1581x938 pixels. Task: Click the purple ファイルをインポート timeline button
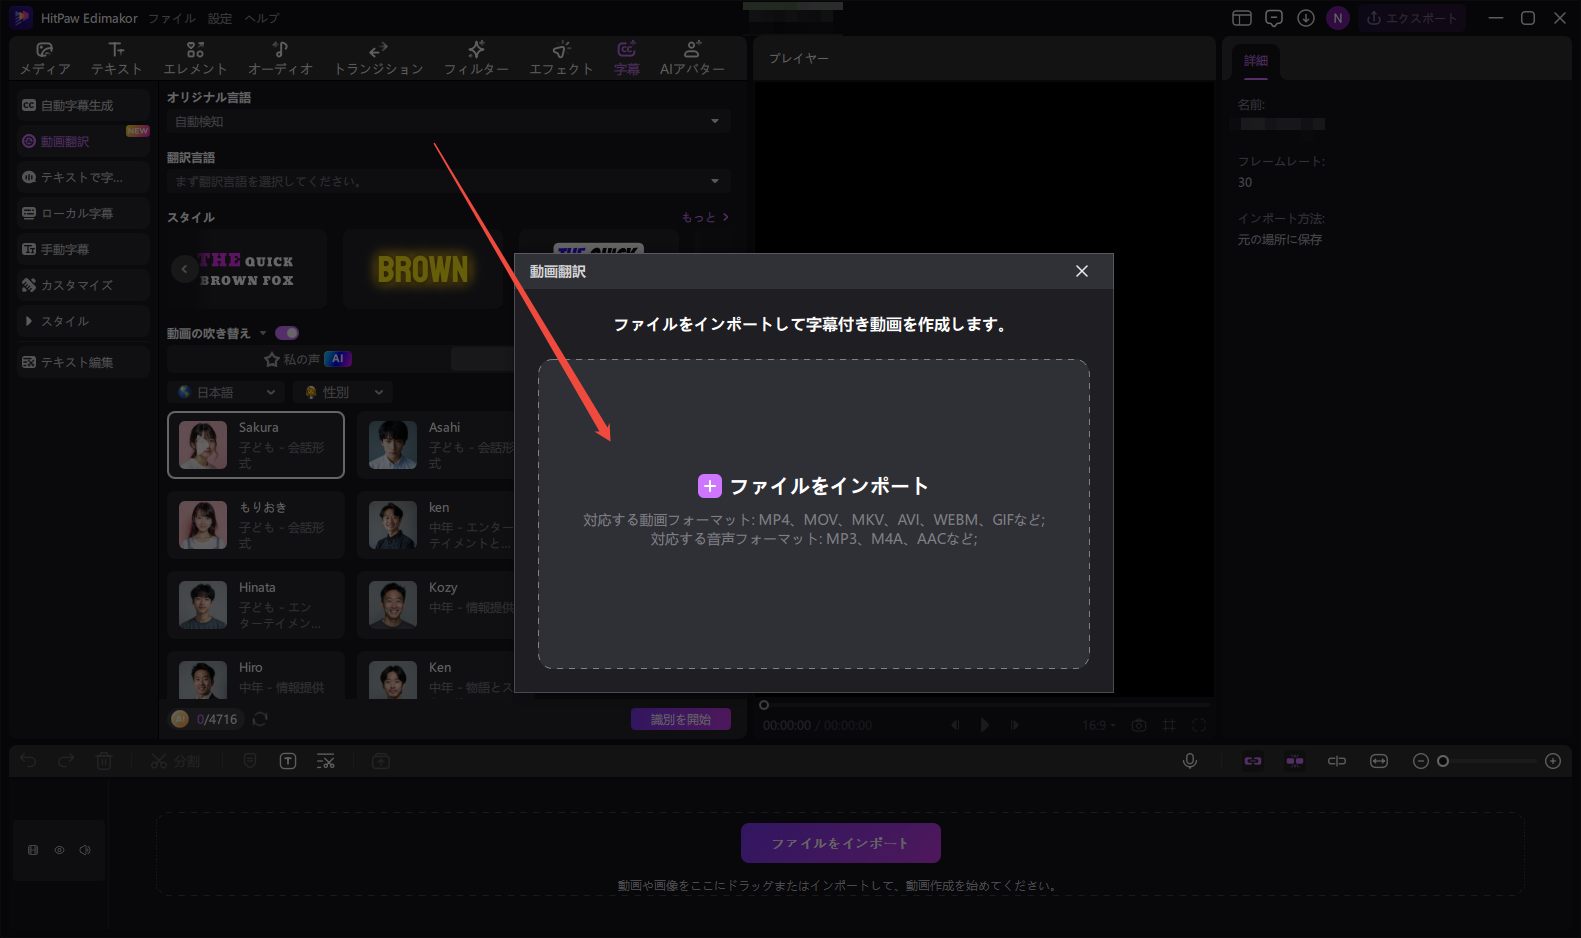840,843
